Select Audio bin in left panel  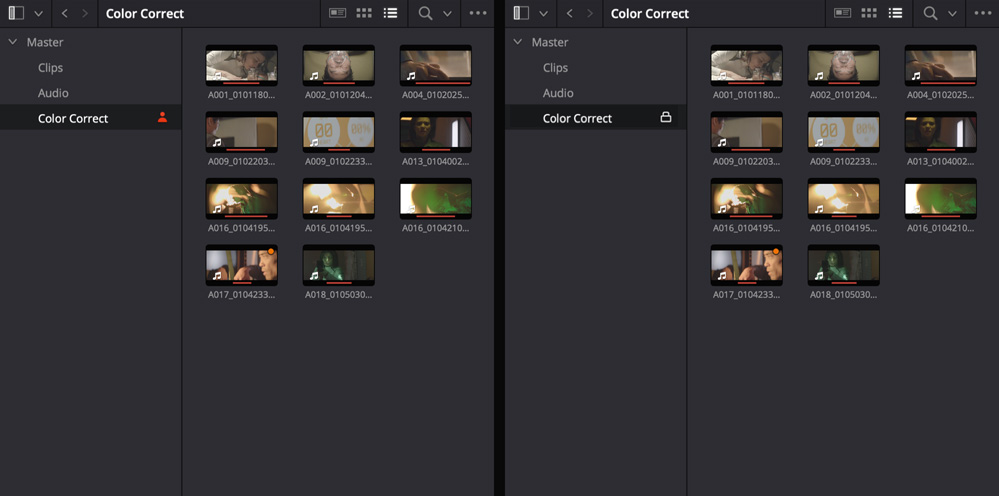coord(53,93)
